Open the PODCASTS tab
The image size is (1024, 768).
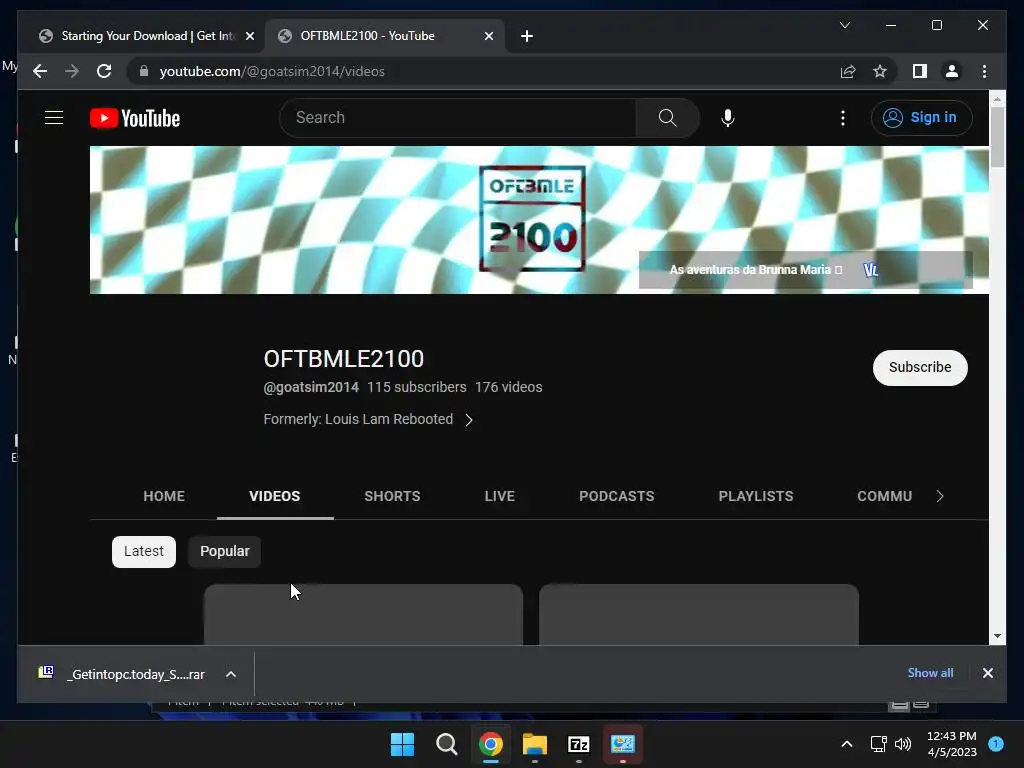616,496
